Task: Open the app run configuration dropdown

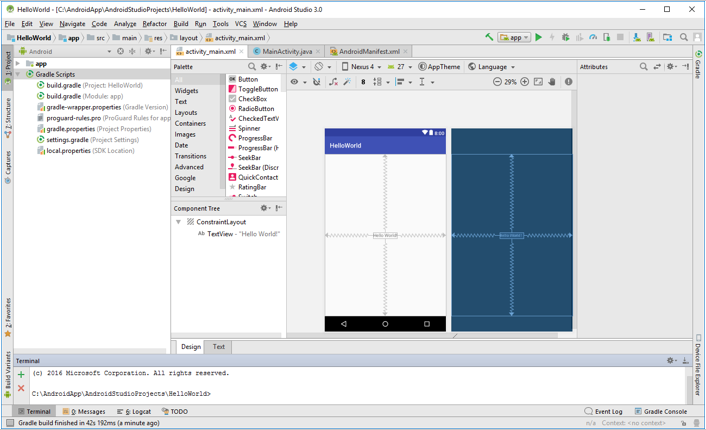Action: pyautogui.click(x=514, y=37)
